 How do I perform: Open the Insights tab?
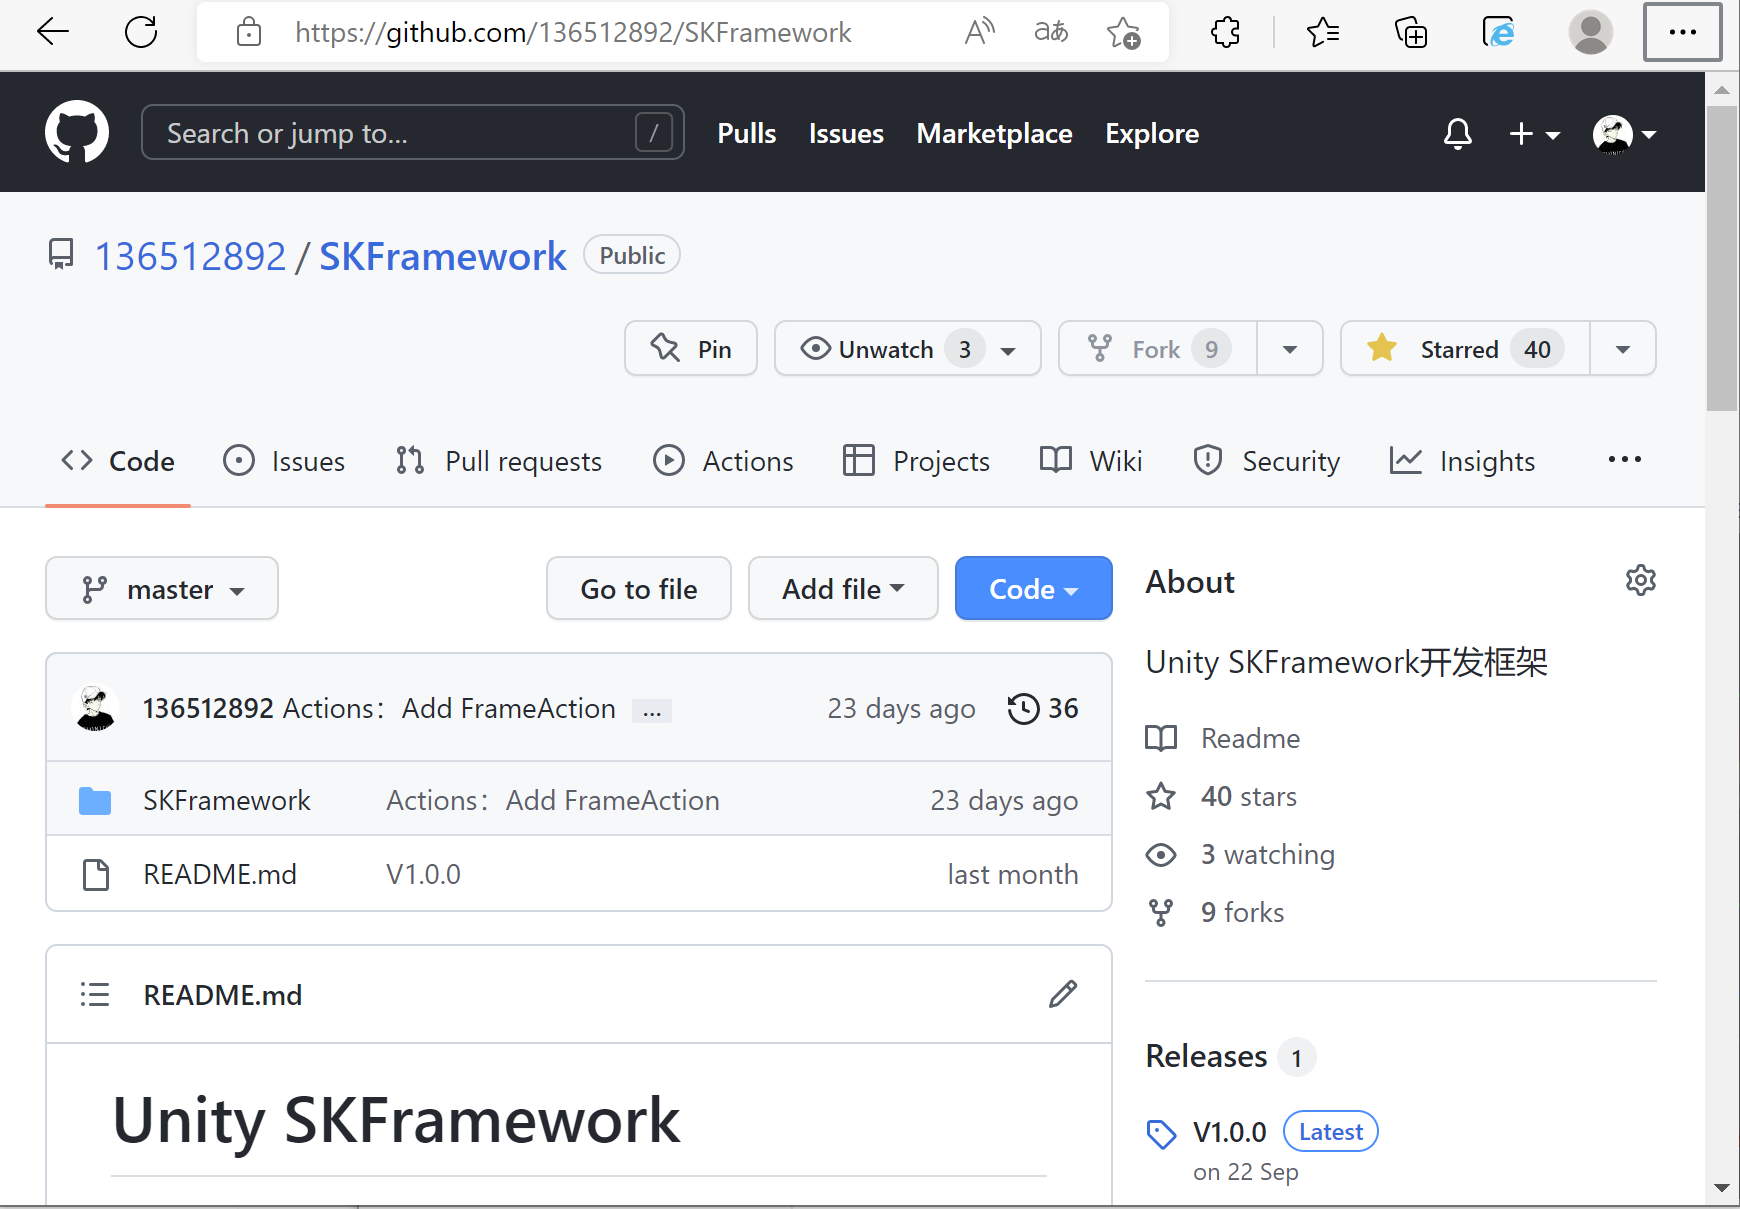click(x=1463, y=461)
